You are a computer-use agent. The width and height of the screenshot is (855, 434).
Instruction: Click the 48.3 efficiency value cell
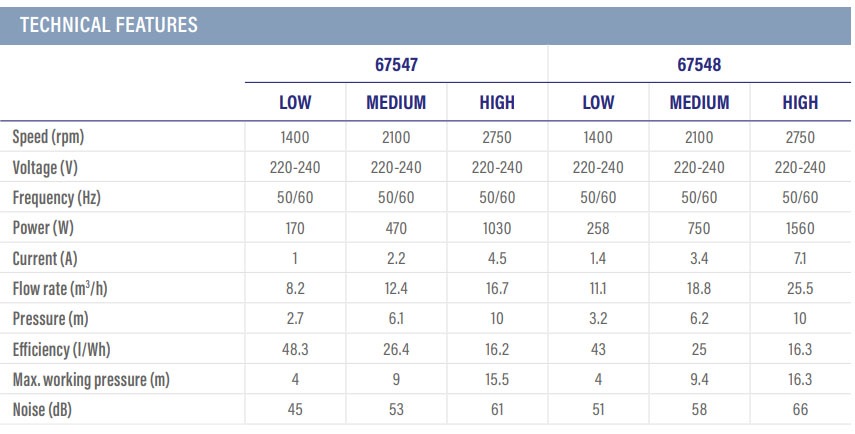295,349
